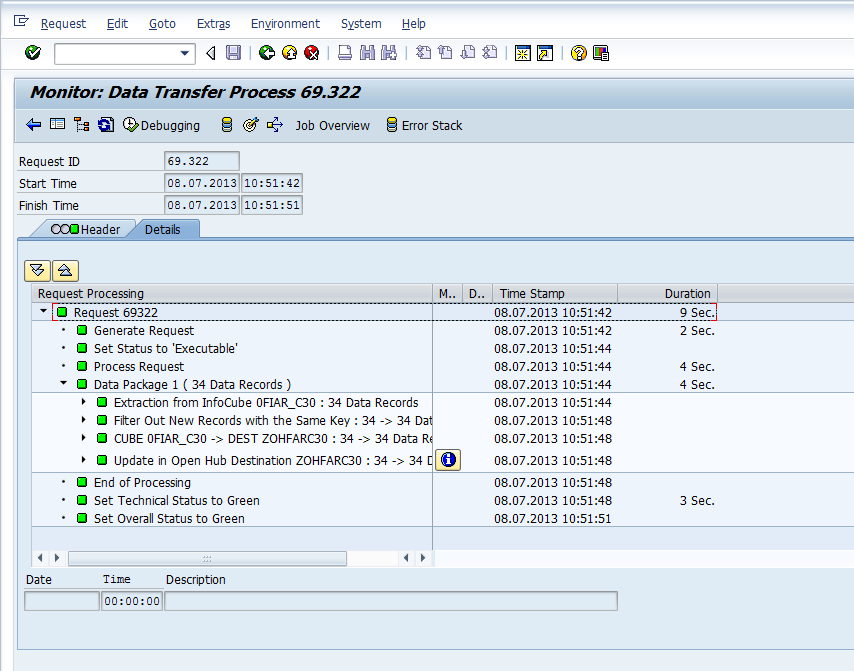Start the Debugging function
The height and width of the screenshot is (671, 854).
pos(160,125)
